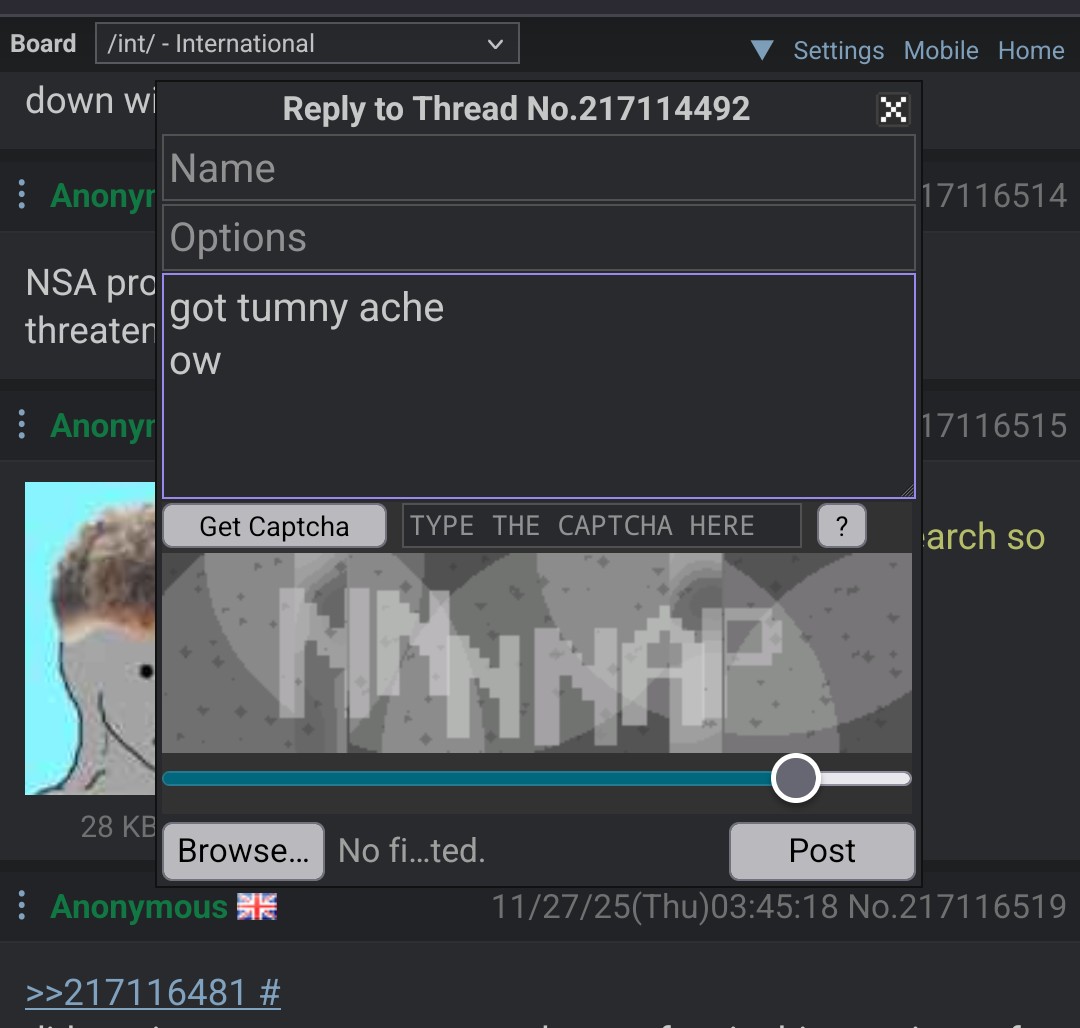Go to the Home link

1031,50
